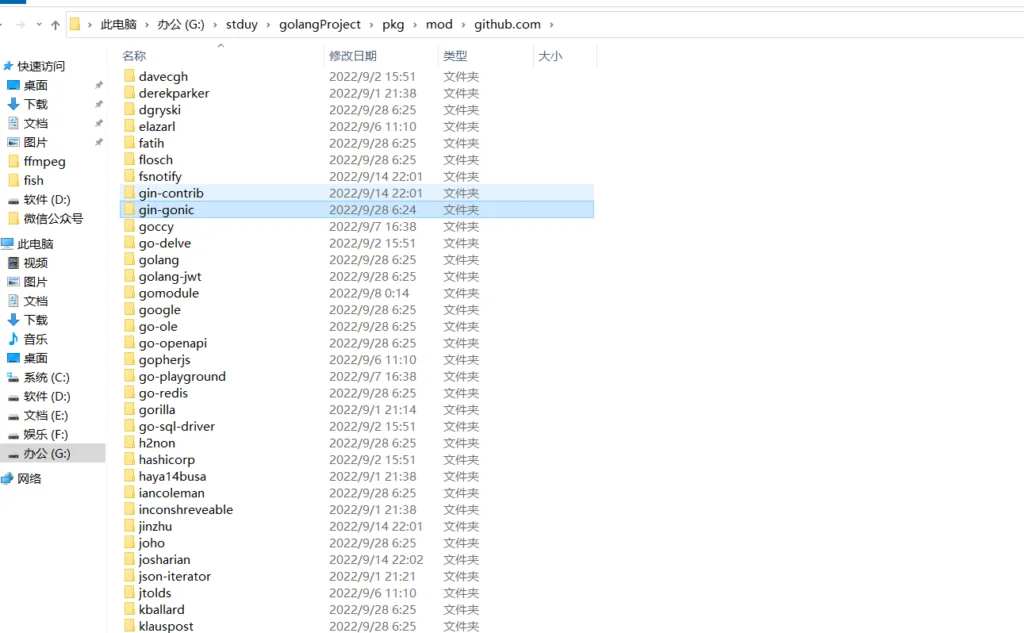Open 微信公众号 folder in navigation pane

pos(53,219)
